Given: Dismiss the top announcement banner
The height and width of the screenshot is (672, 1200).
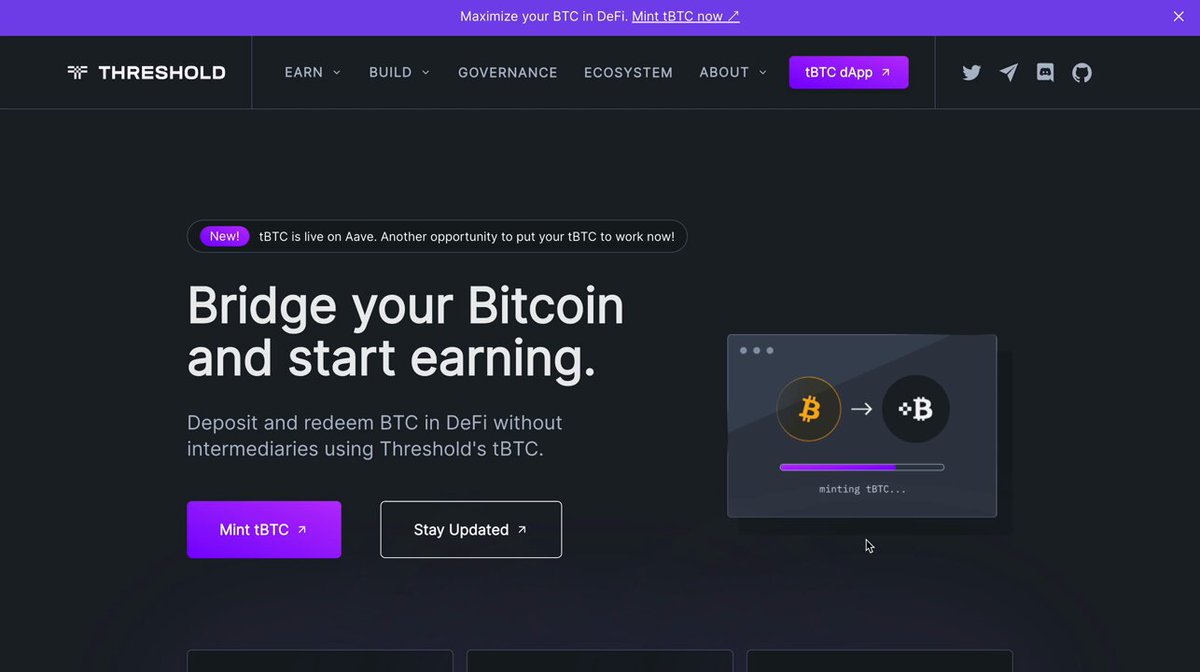Looking at the screenshot, I should [x=1178, y=17].
